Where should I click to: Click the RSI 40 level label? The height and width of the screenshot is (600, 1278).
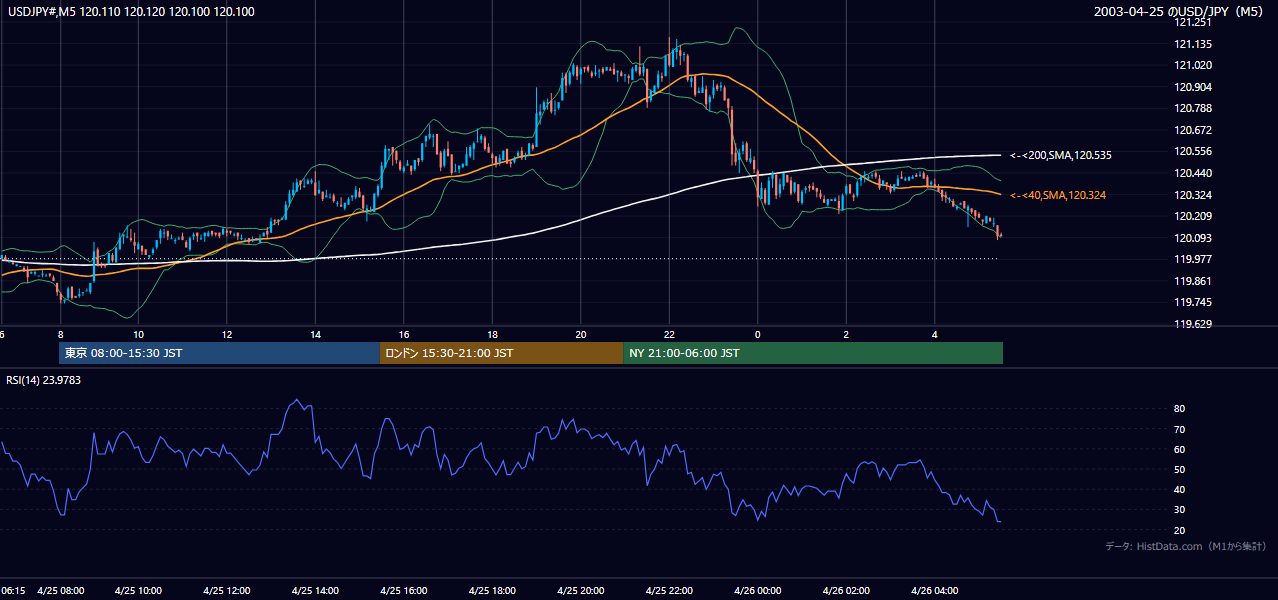tap(1180, 489)
